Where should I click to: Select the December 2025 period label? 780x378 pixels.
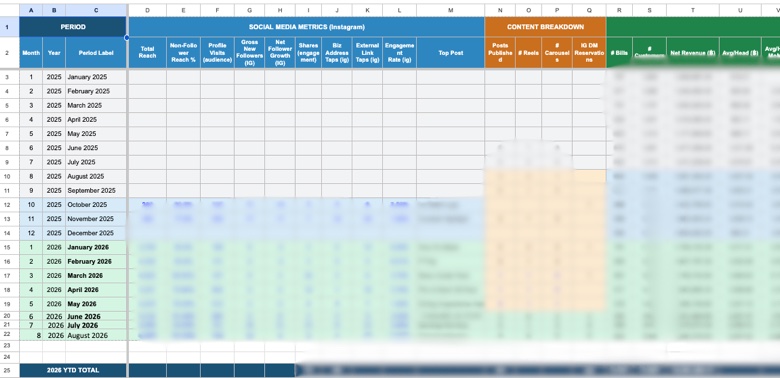pyautogui.click(x=96, y=233)
